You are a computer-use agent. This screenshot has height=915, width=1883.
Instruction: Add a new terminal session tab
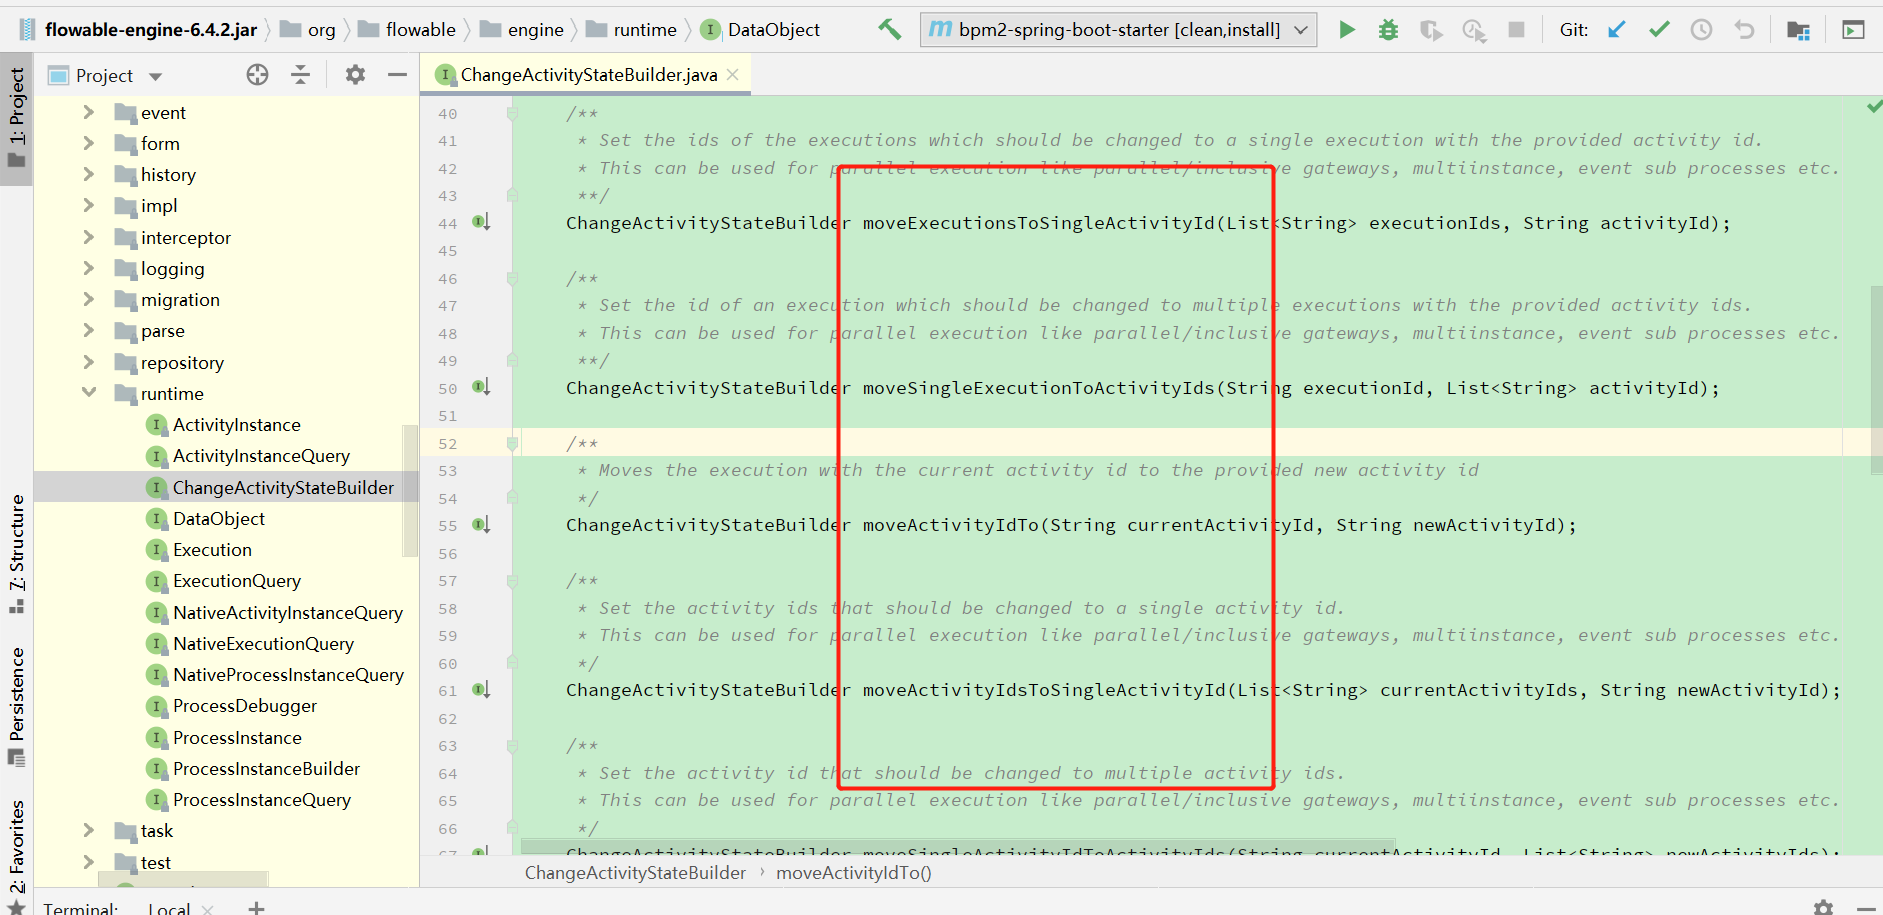(257, 907)
